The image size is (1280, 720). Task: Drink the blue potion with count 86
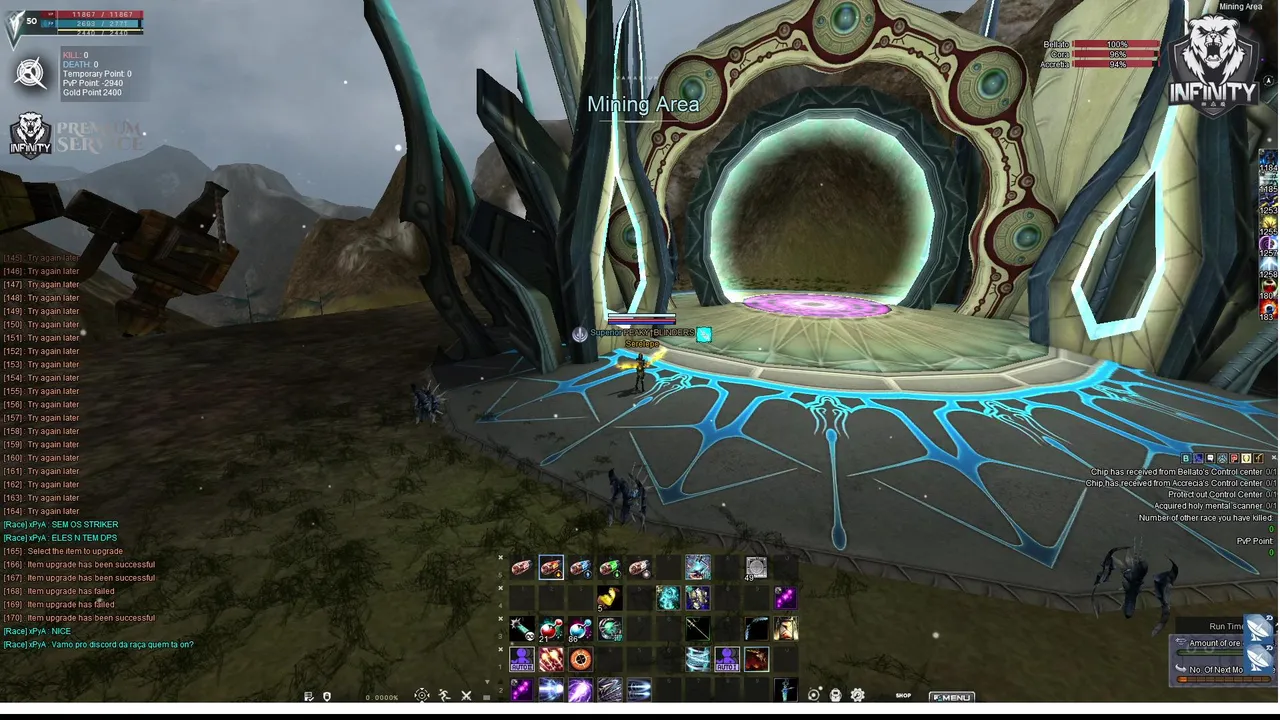pyautogui.click(x=580, y=629)
